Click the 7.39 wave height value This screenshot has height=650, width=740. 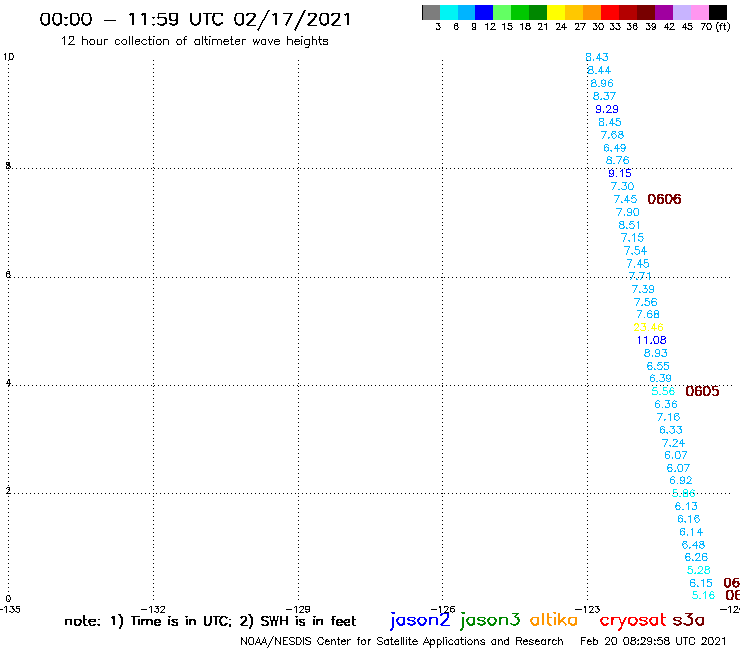[x=643, y=289]
